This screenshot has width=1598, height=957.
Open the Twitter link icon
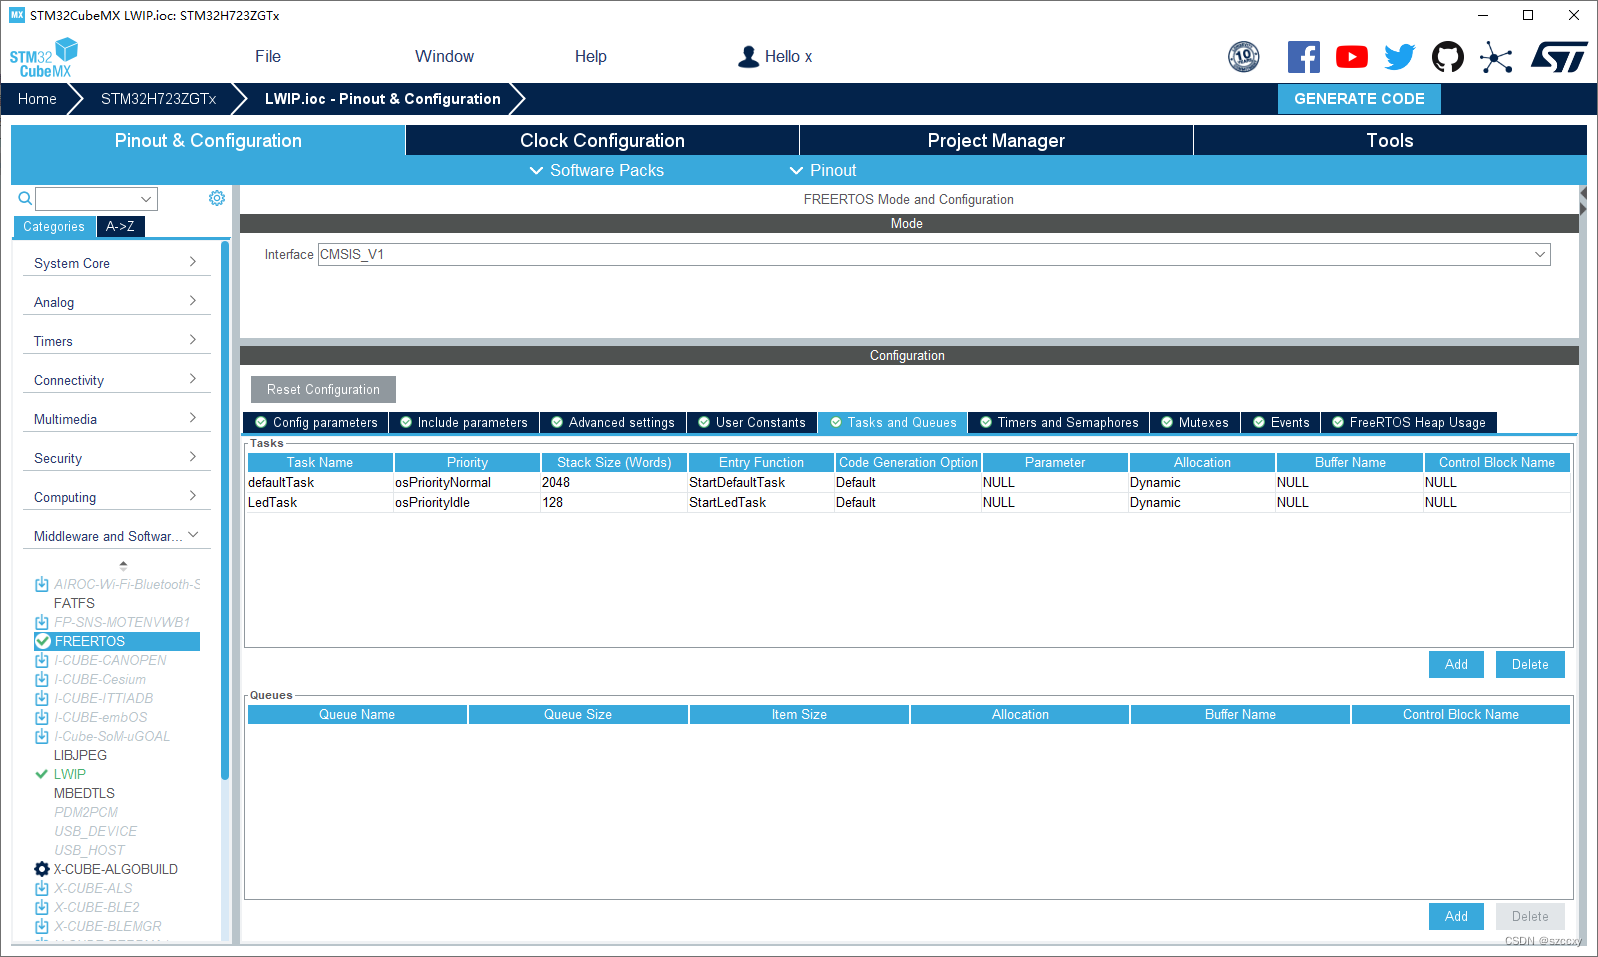point(1399,57)
